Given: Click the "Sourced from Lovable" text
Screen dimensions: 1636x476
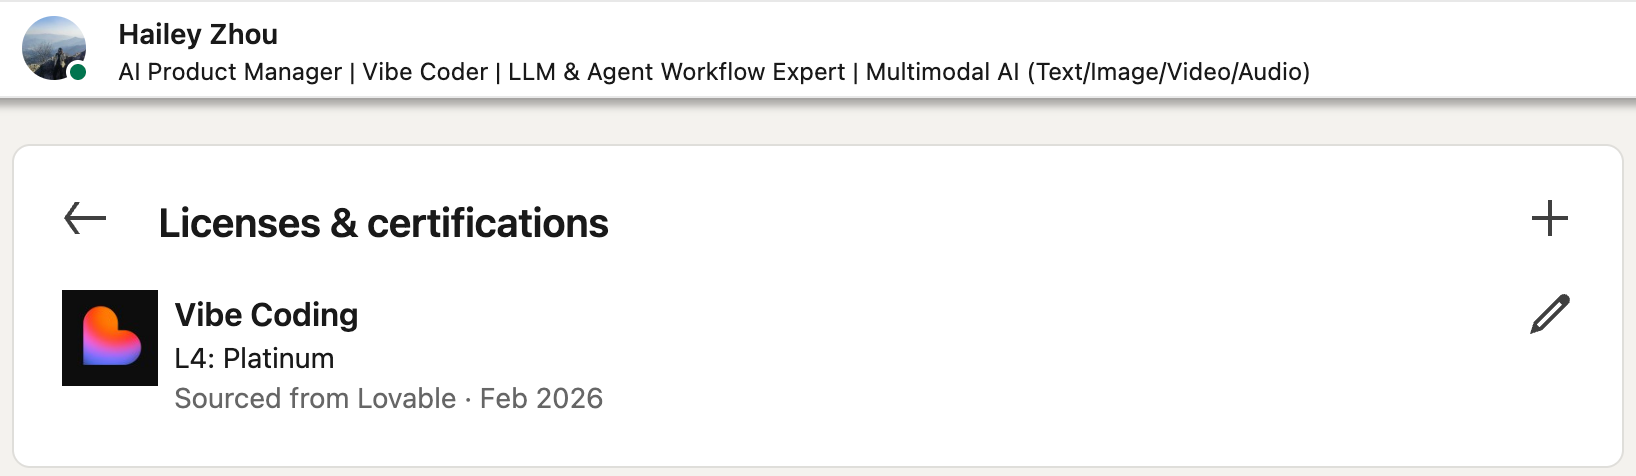Looking at the screenshot, I should click(315, 398).
